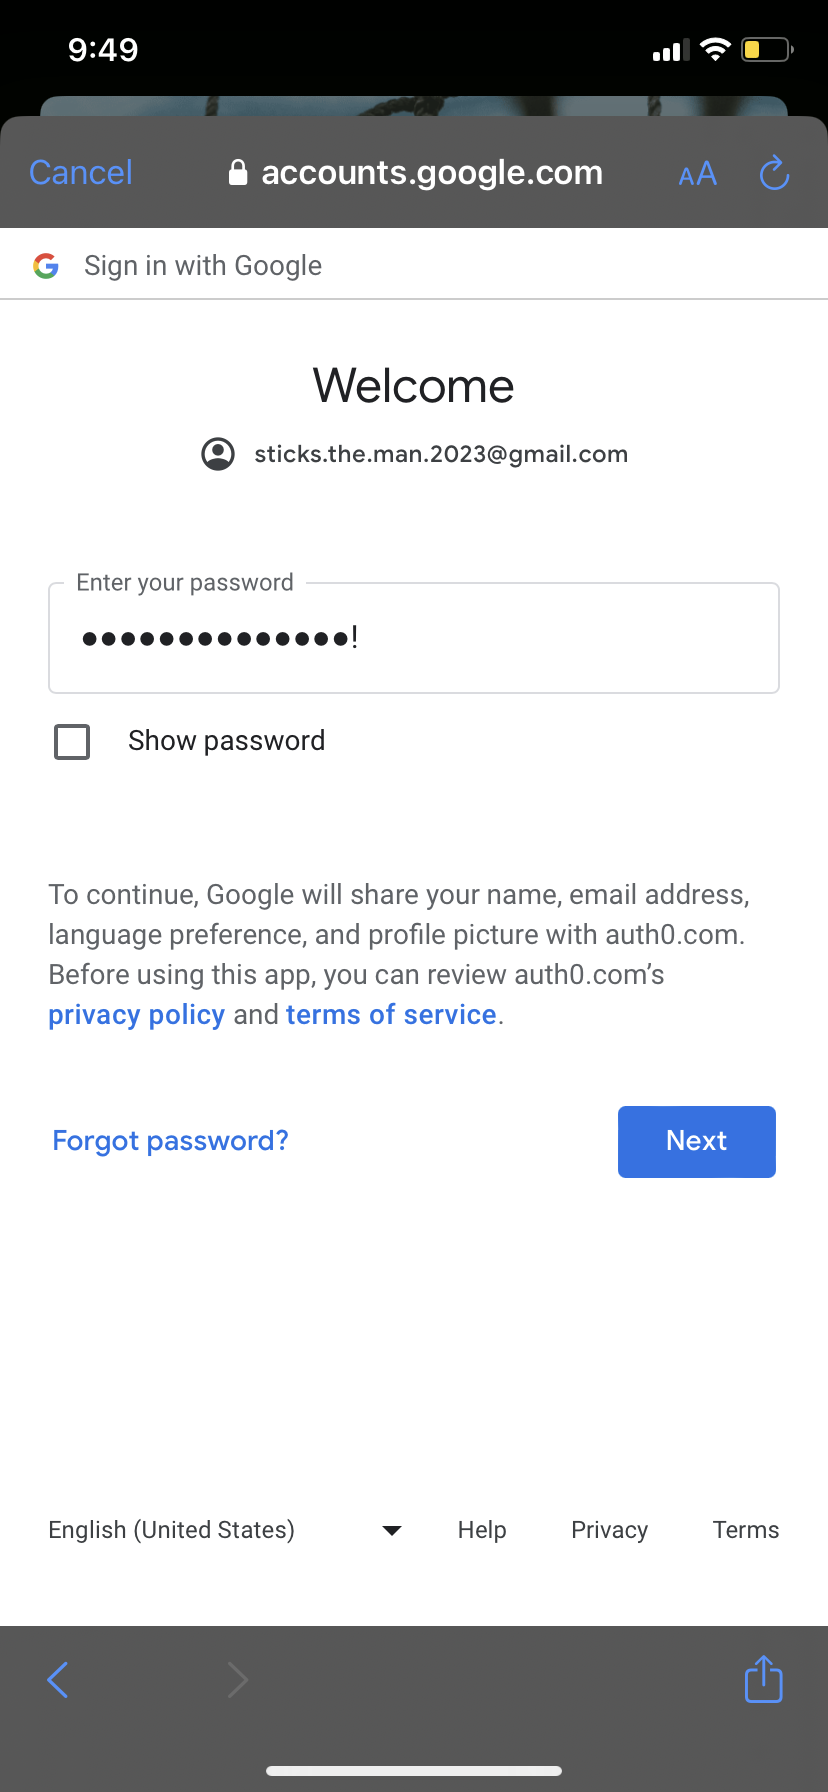Tap the Google G logo
This screenshot has width=828, height=1792.
point(46,265)
